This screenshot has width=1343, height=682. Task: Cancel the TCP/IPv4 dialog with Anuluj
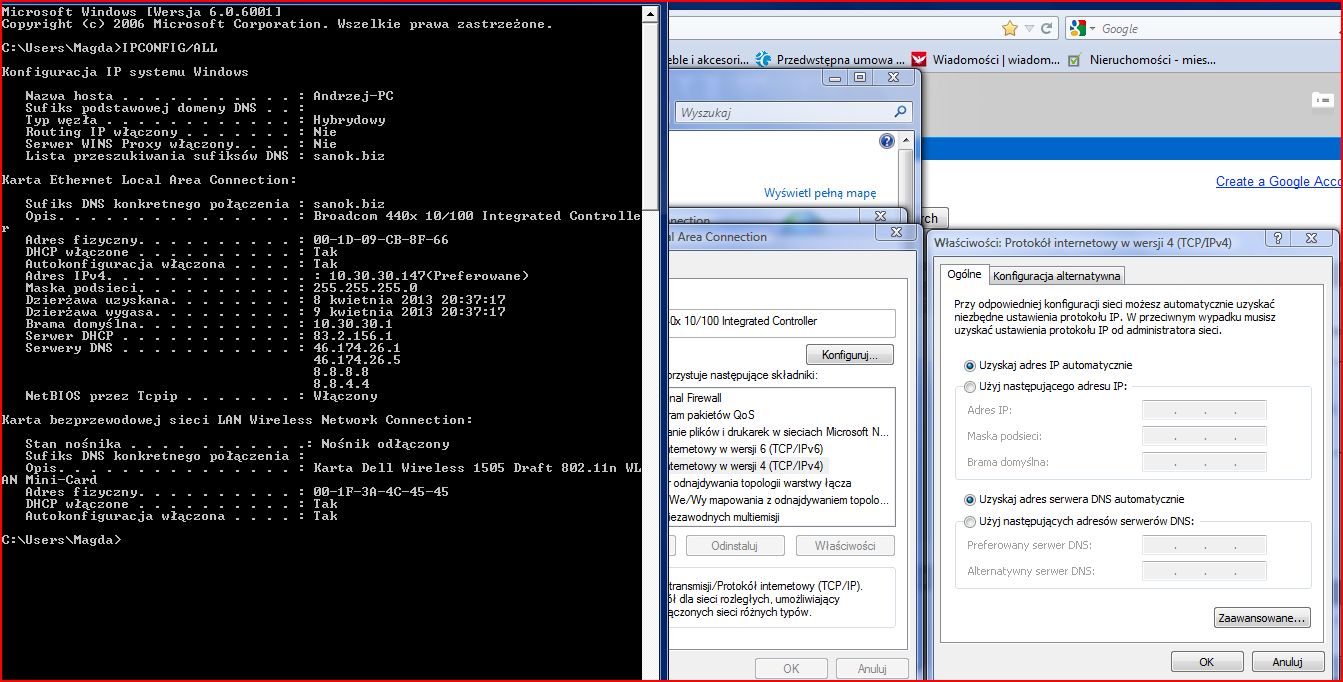click(x=1287, y=662)
